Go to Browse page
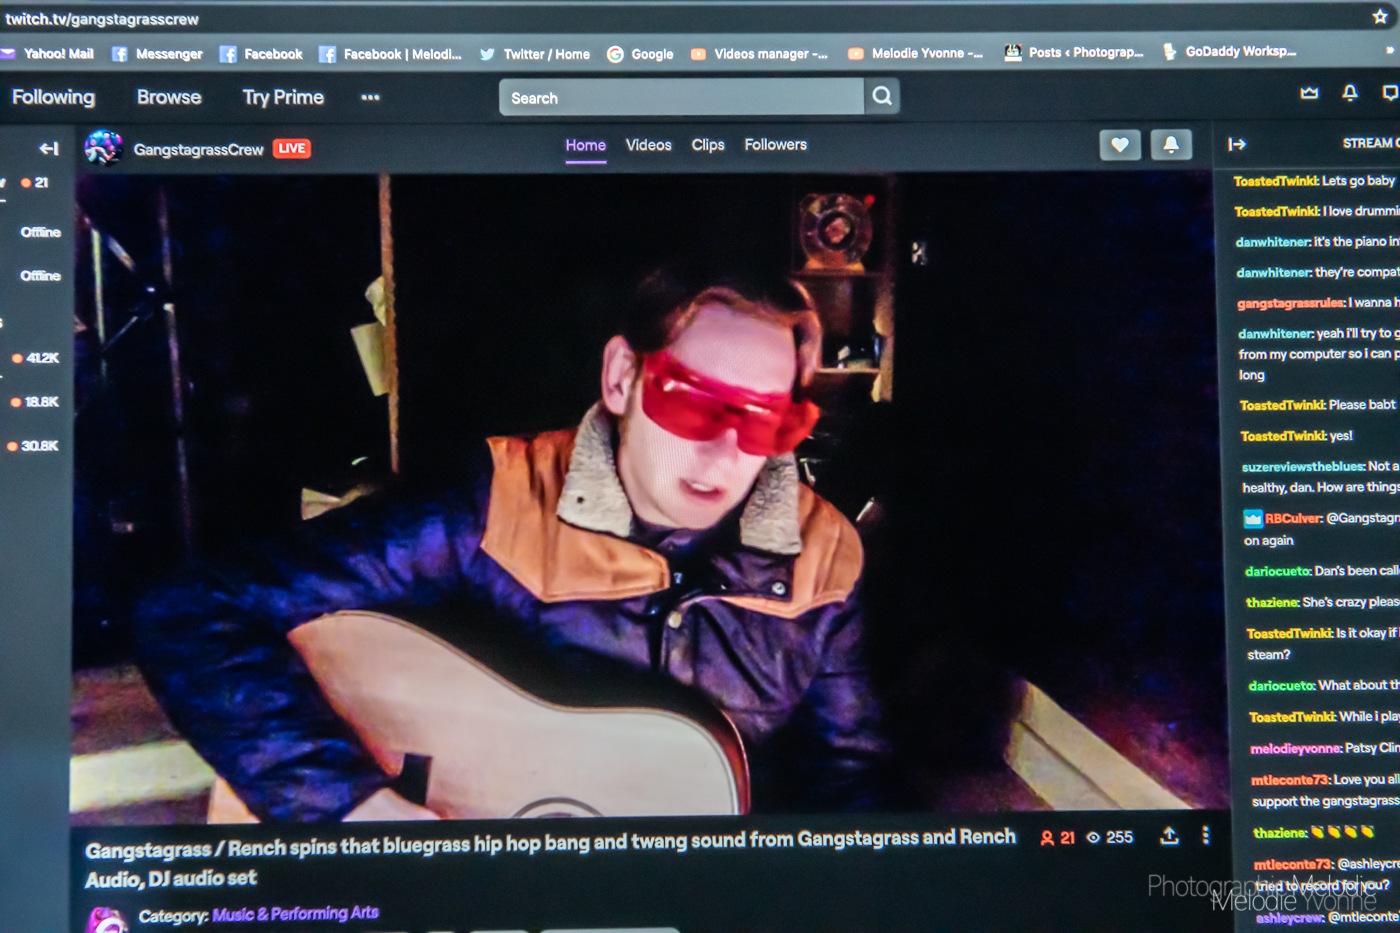The image size is (1400, 933). (169, 97)
